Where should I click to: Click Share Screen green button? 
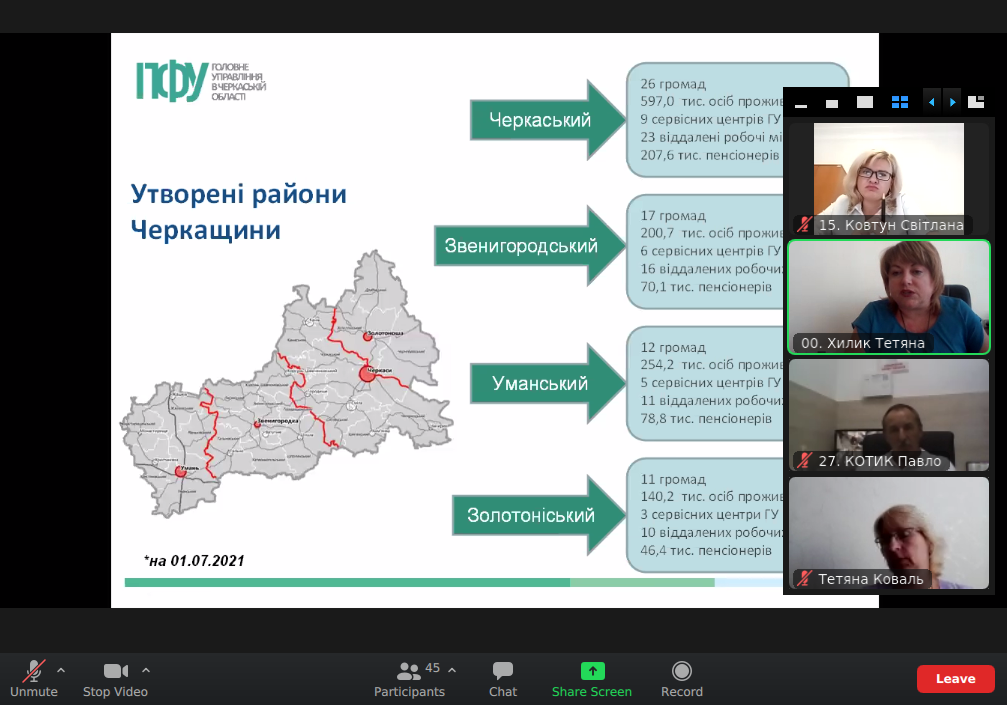coord(591,679)
